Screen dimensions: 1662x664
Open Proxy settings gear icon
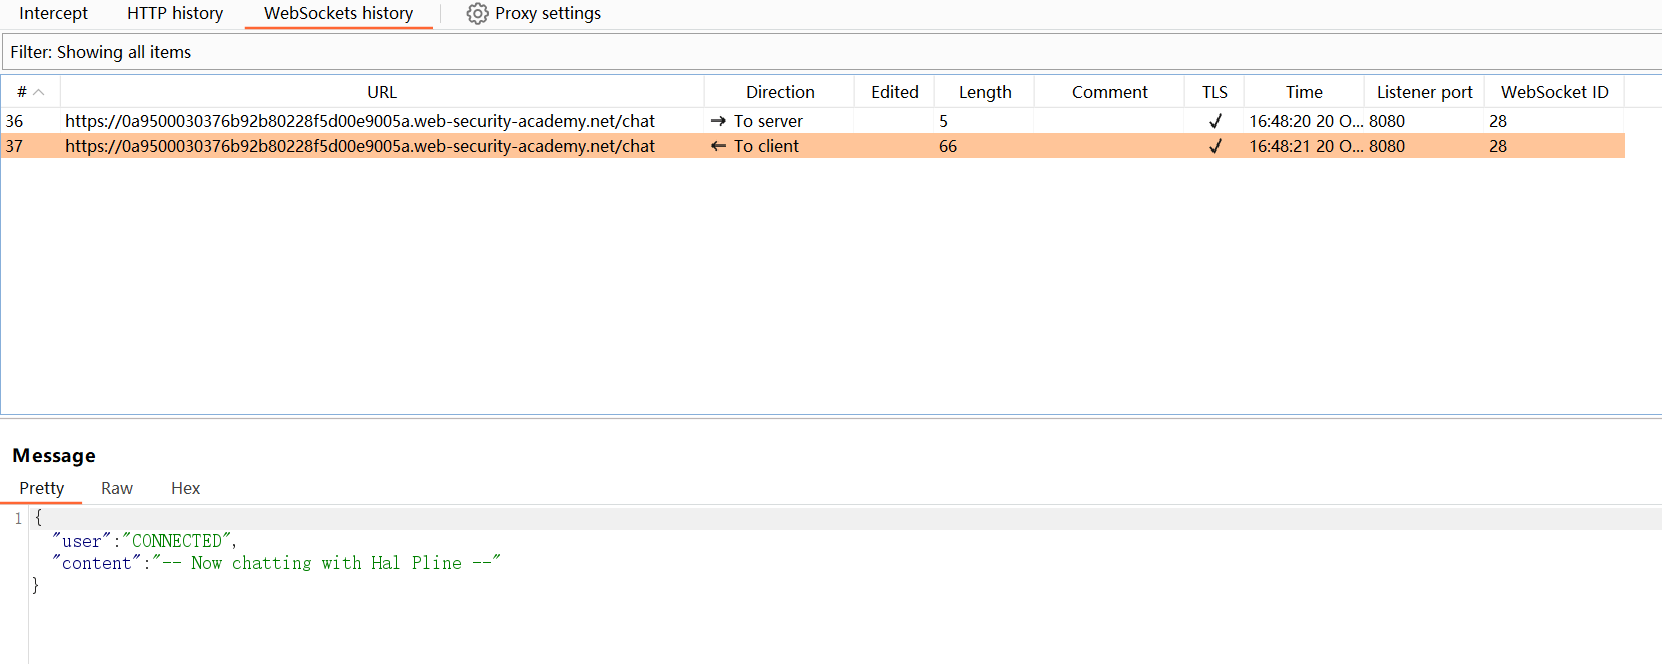coord(477,14)
